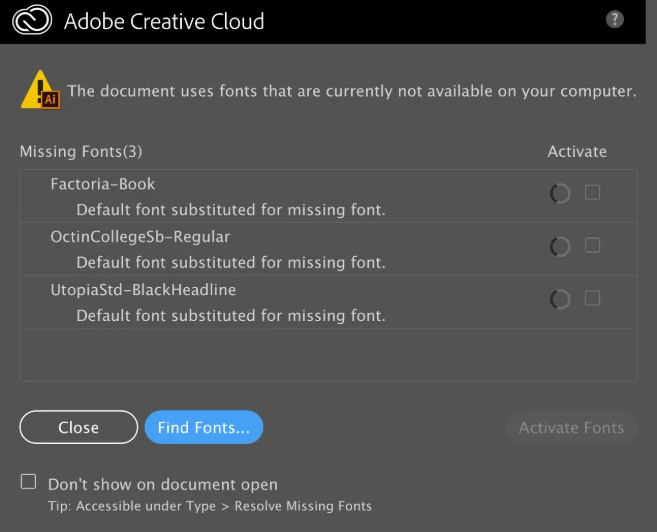657x532 pixels.
Task: Click the Adobe Creative Cloud title text
Action: click(164, 21)
